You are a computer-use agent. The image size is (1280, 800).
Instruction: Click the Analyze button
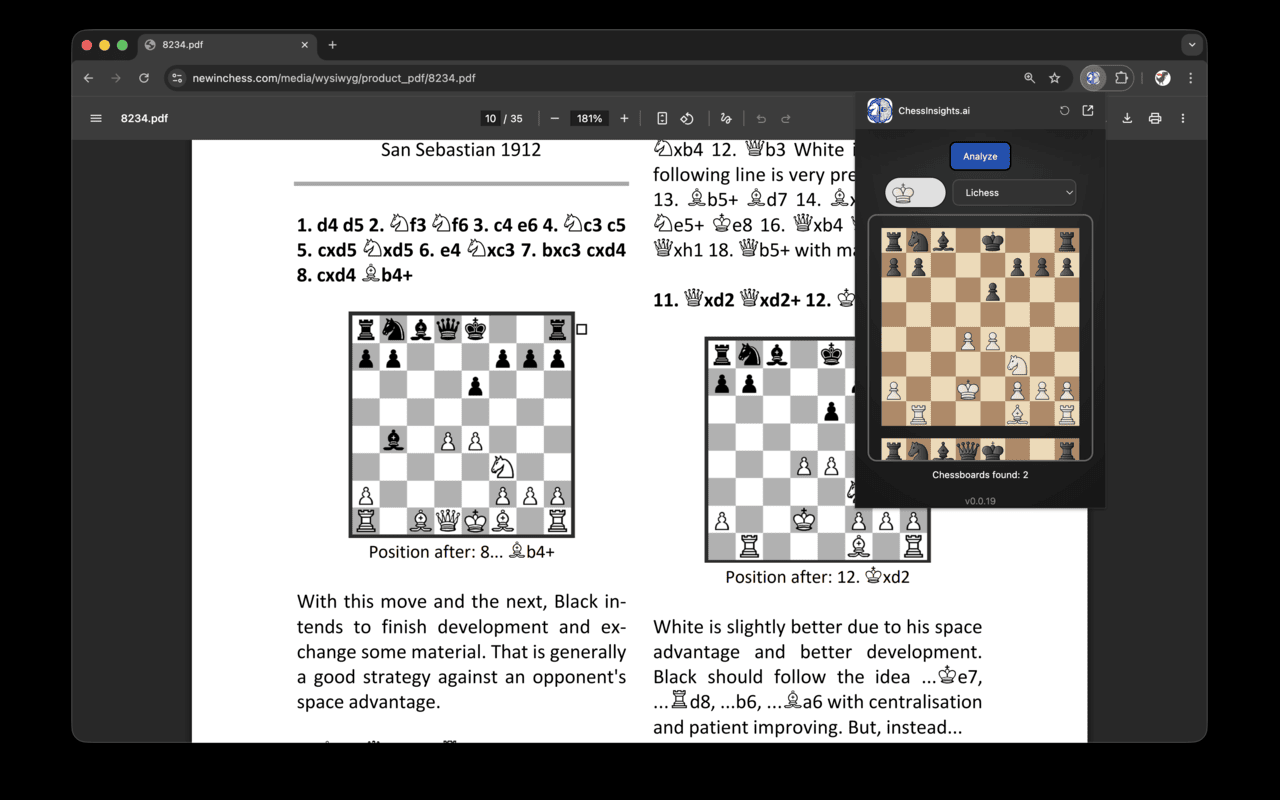pyautogui.click(x=980, y=156)
